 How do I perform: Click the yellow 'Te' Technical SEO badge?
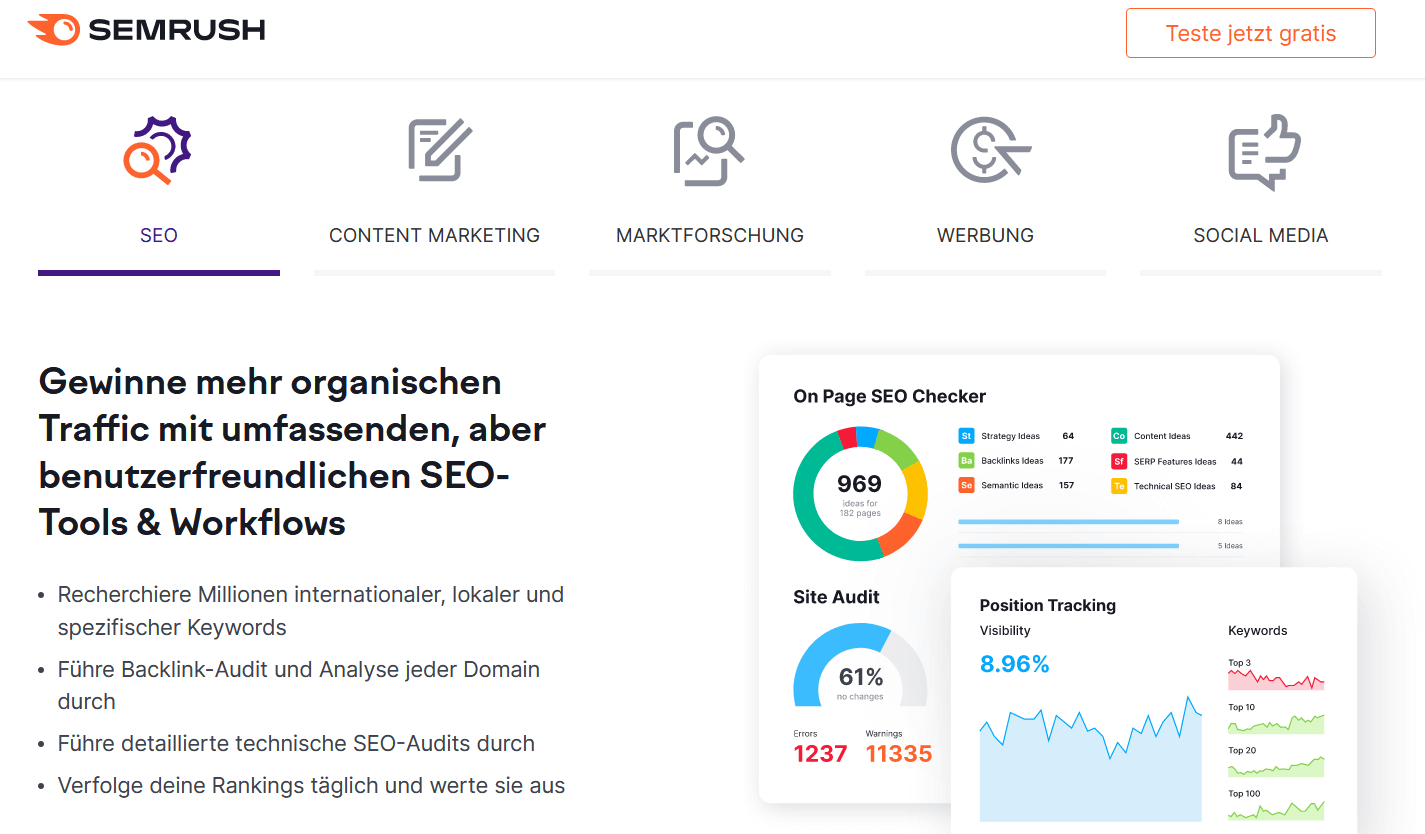[x=1119, y=486]
